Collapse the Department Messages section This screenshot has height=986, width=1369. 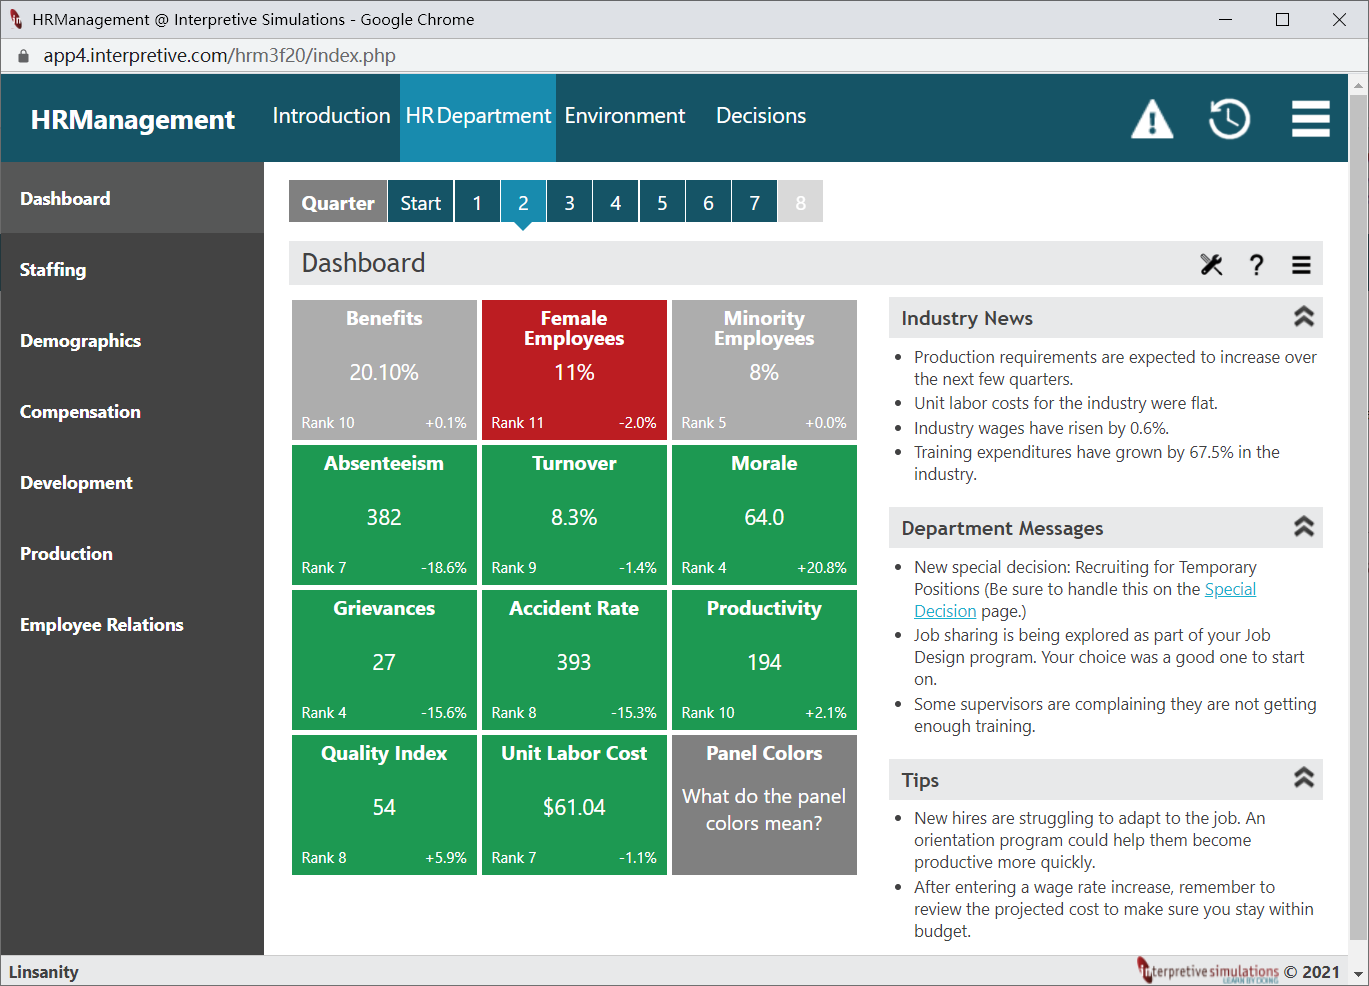[1304, 527]
